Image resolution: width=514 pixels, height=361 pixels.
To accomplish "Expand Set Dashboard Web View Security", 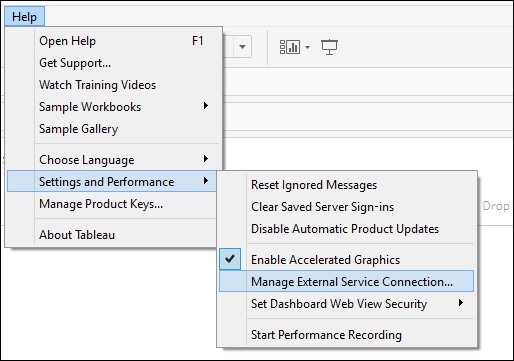I will click(346, 304).
